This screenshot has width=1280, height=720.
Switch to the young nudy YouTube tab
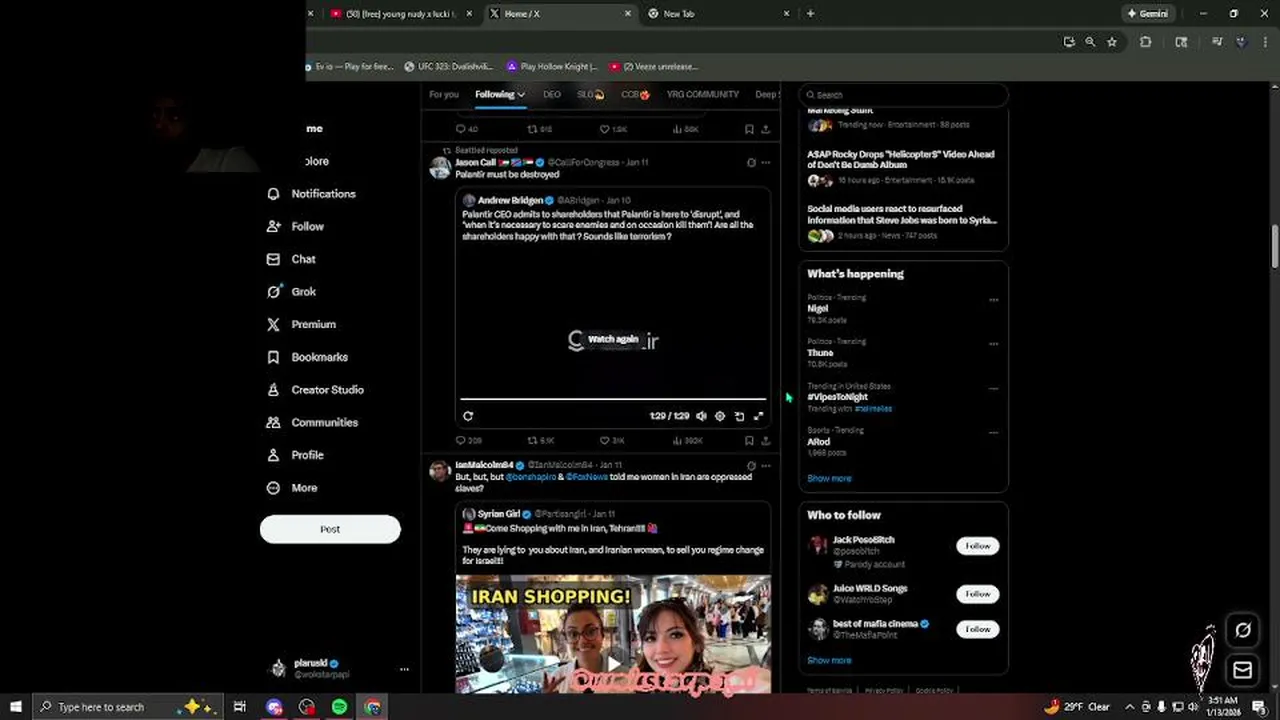point(400,14)
